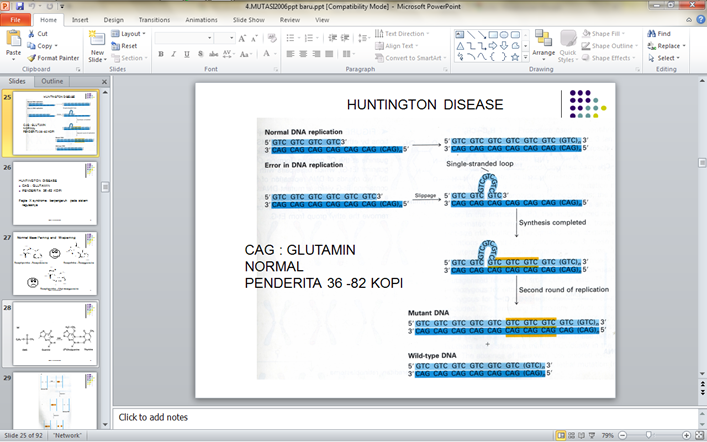Switch to Normal view in status bar

tap(561, 435)
